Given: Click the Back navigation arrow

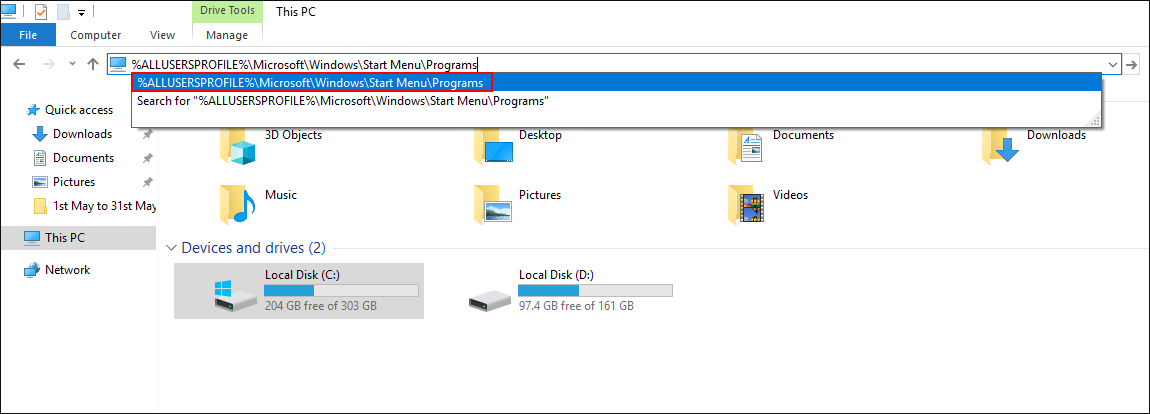Looking at the screenshot, I should coord(21,64).
